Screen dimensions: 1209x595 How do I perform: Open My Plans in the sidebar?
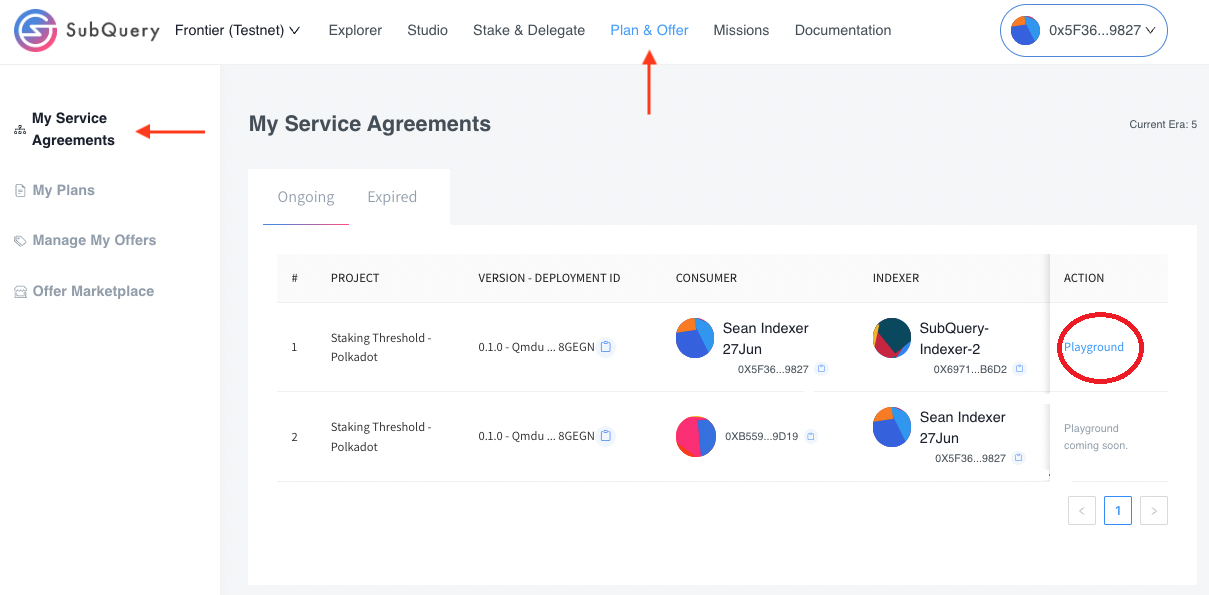(63, 190)
